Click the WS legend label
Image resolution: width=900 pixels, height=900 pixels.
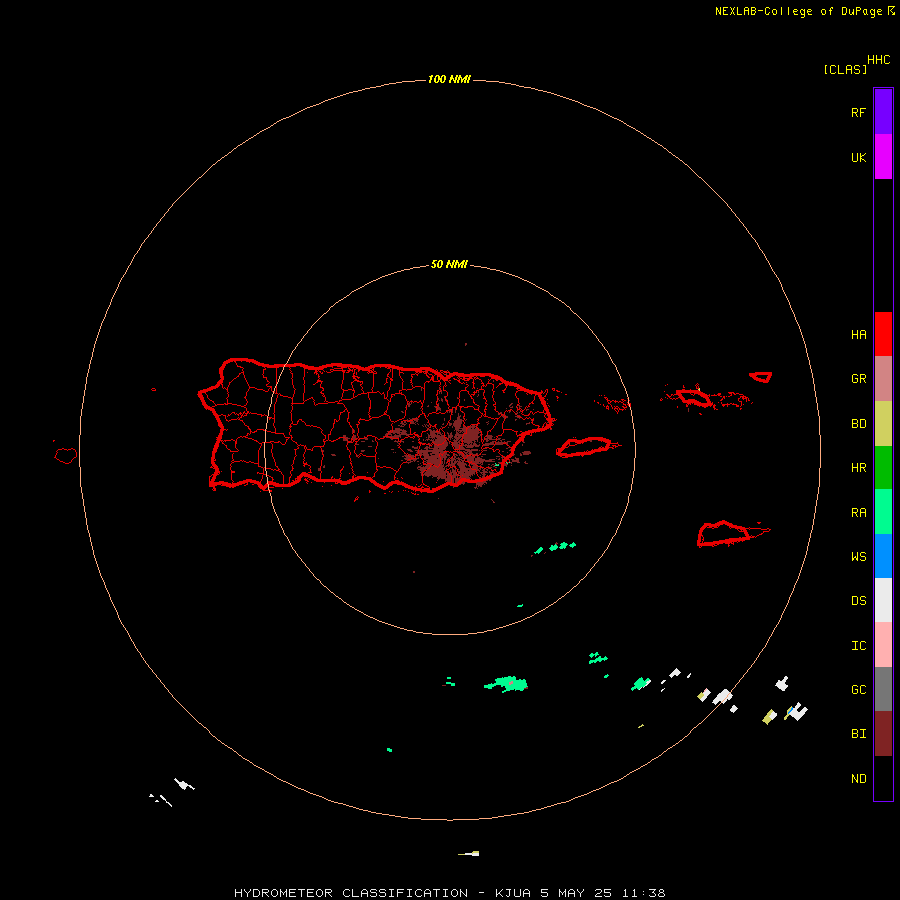858,557
